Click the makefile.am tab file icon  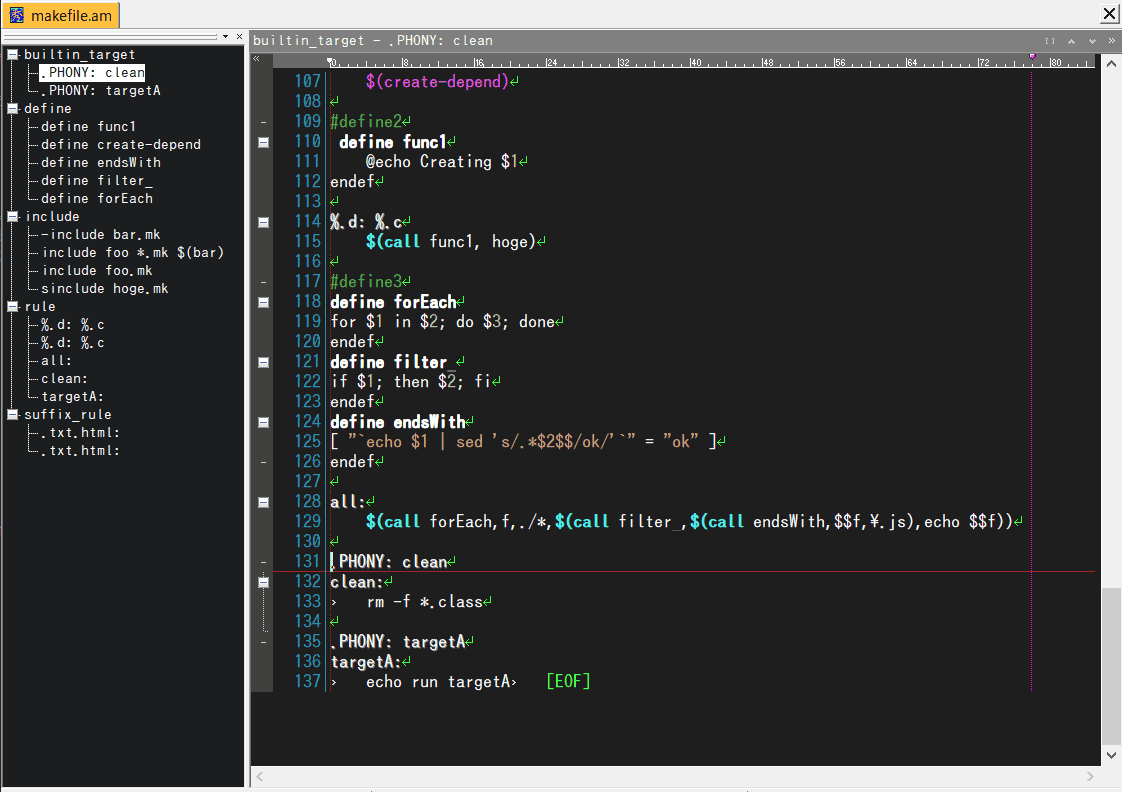click(16, 15)
